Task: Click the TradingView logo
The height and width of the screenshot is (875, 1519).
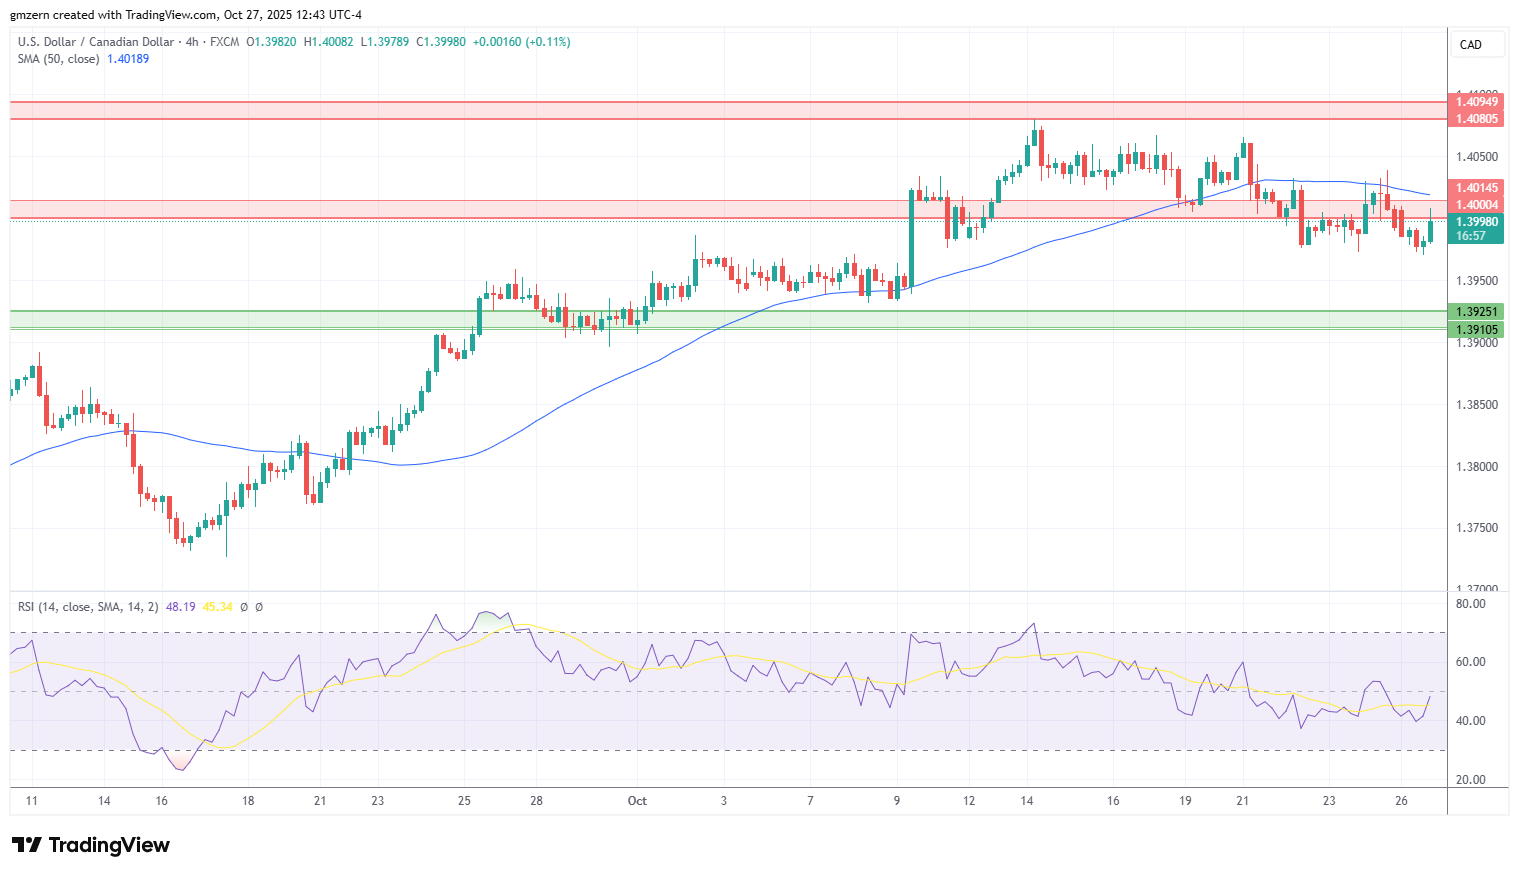Action: click(90, 845)
